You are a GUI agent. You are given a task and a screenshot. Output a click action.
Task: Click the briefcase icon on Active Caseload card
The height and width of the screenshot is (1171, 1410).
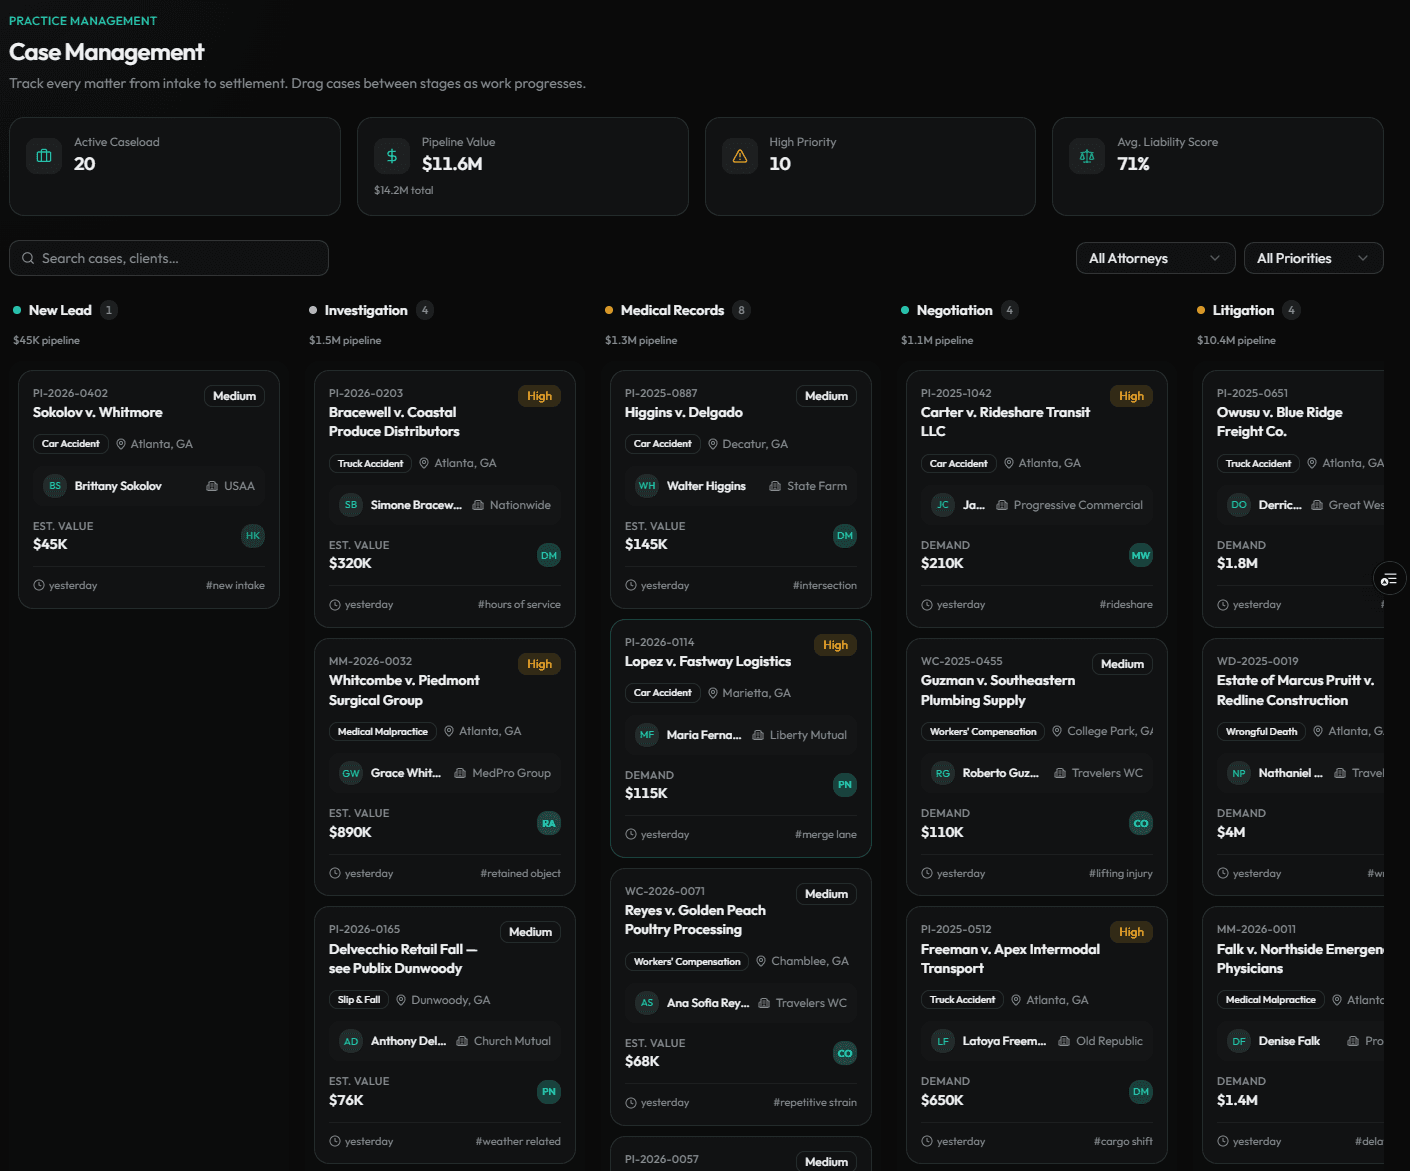(44, 156)
